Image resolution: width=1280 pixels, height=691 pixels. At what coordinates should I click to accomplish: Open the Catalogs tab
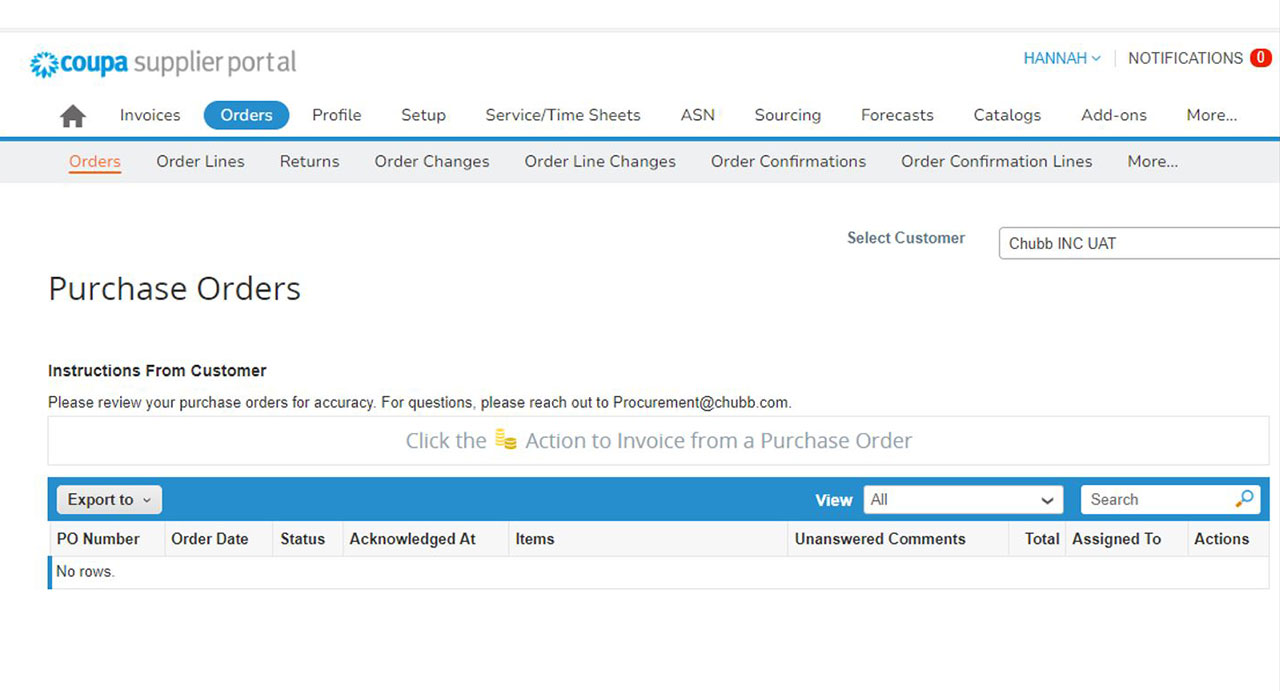(x=1007, y=115)
